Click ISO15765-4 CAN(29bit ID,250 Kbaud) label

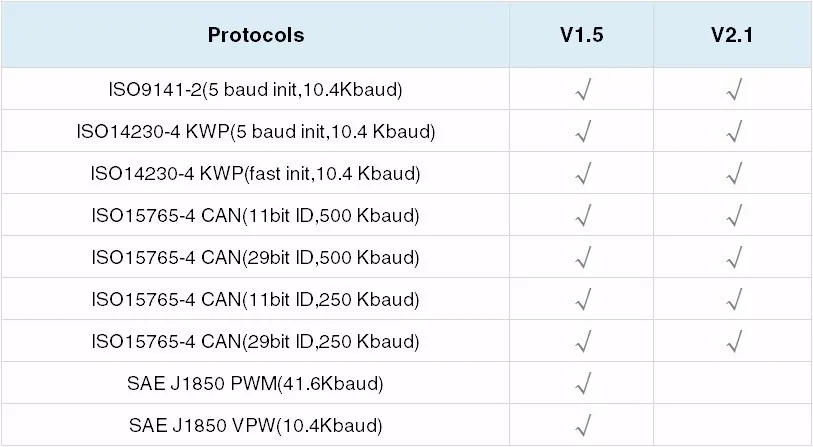pyautogui.click(x=255, y=341)
